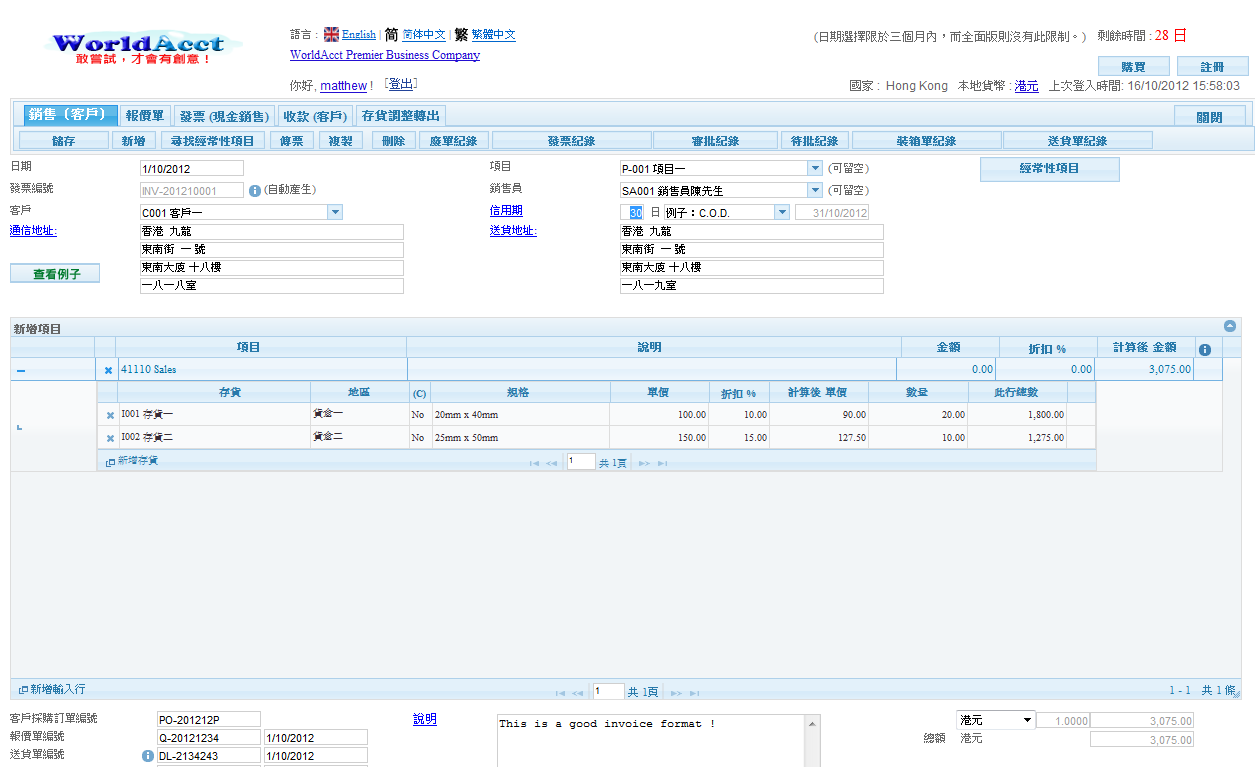1255x767 pixels.
Task: Open the P-001 項目 project dropdown
Action: 814,168
